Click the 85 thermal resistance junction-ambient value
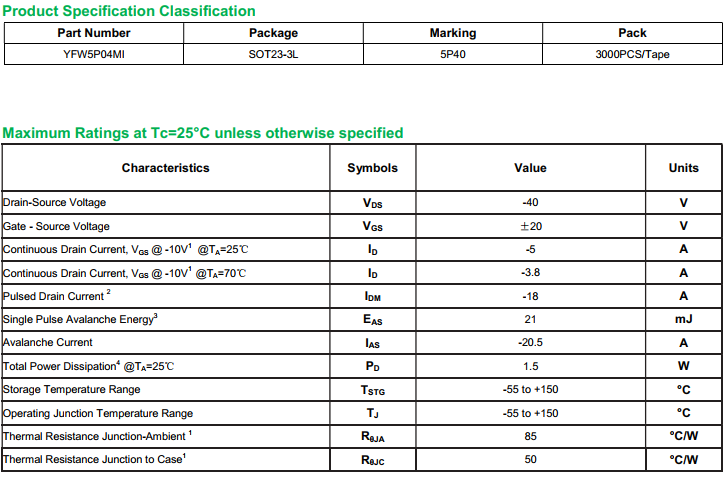 pyautogui.click(x=530, y=436)
